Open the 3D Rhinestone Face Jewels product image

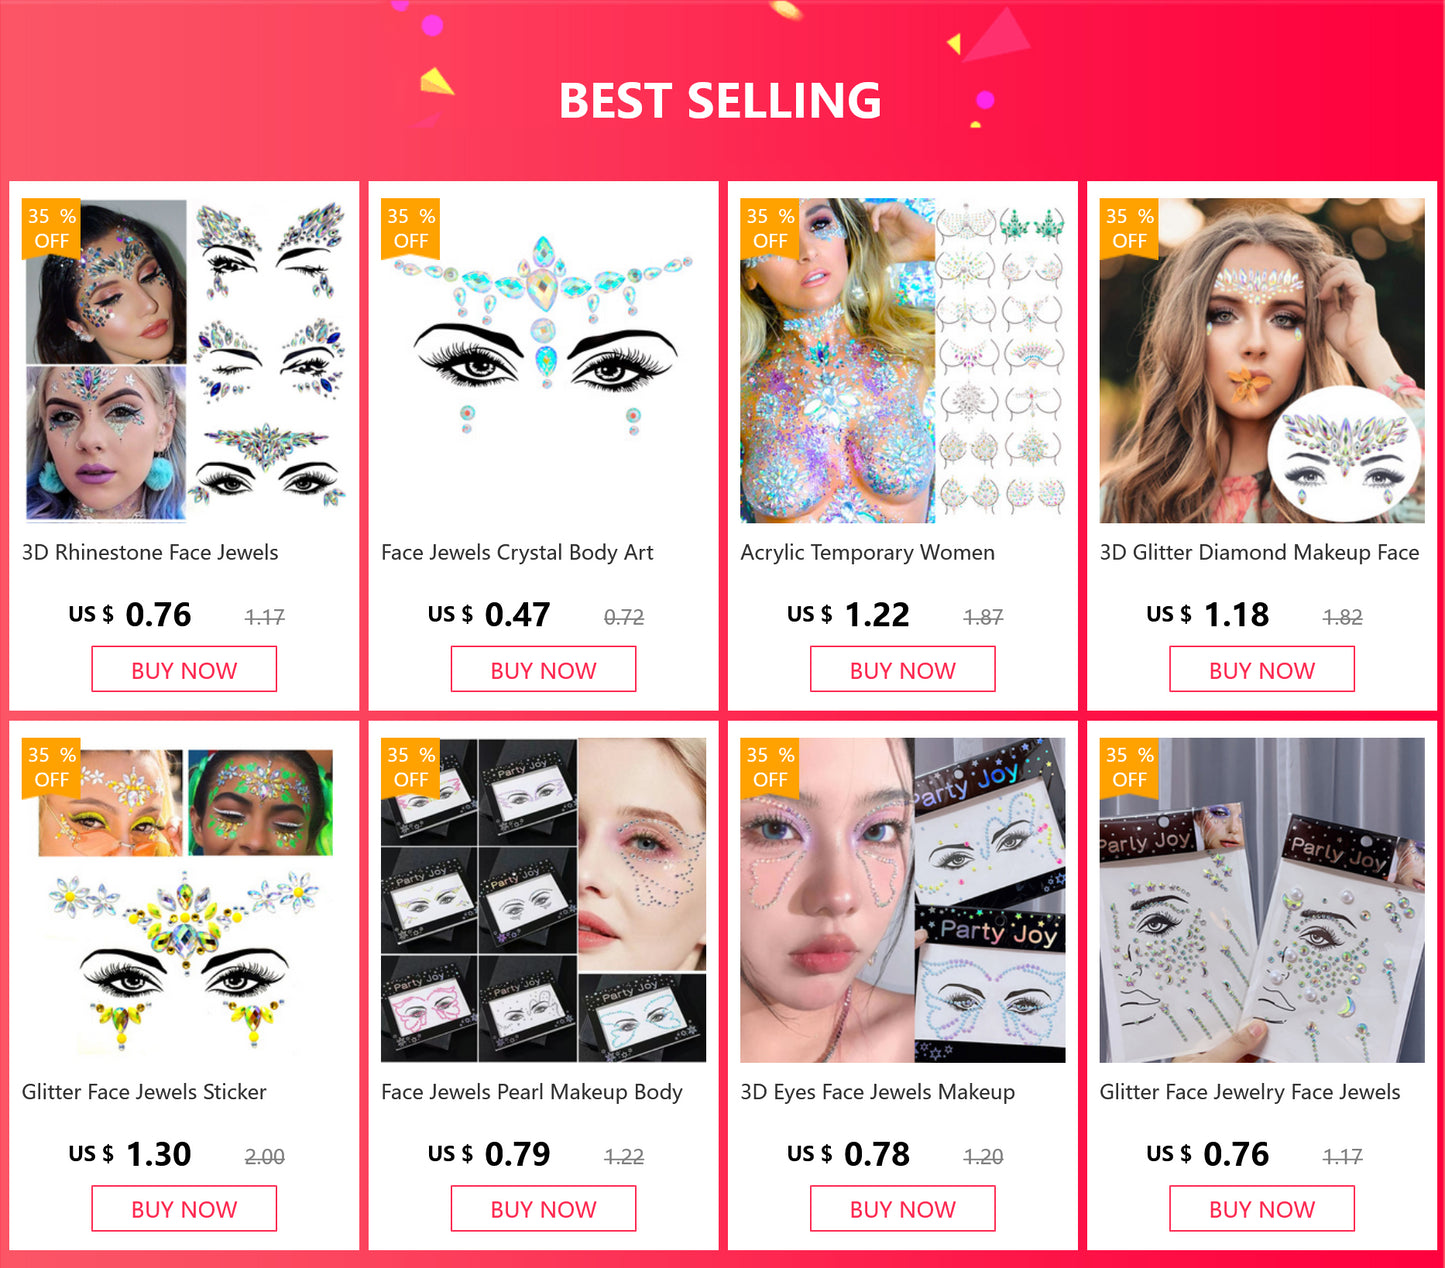pos(184,360)
